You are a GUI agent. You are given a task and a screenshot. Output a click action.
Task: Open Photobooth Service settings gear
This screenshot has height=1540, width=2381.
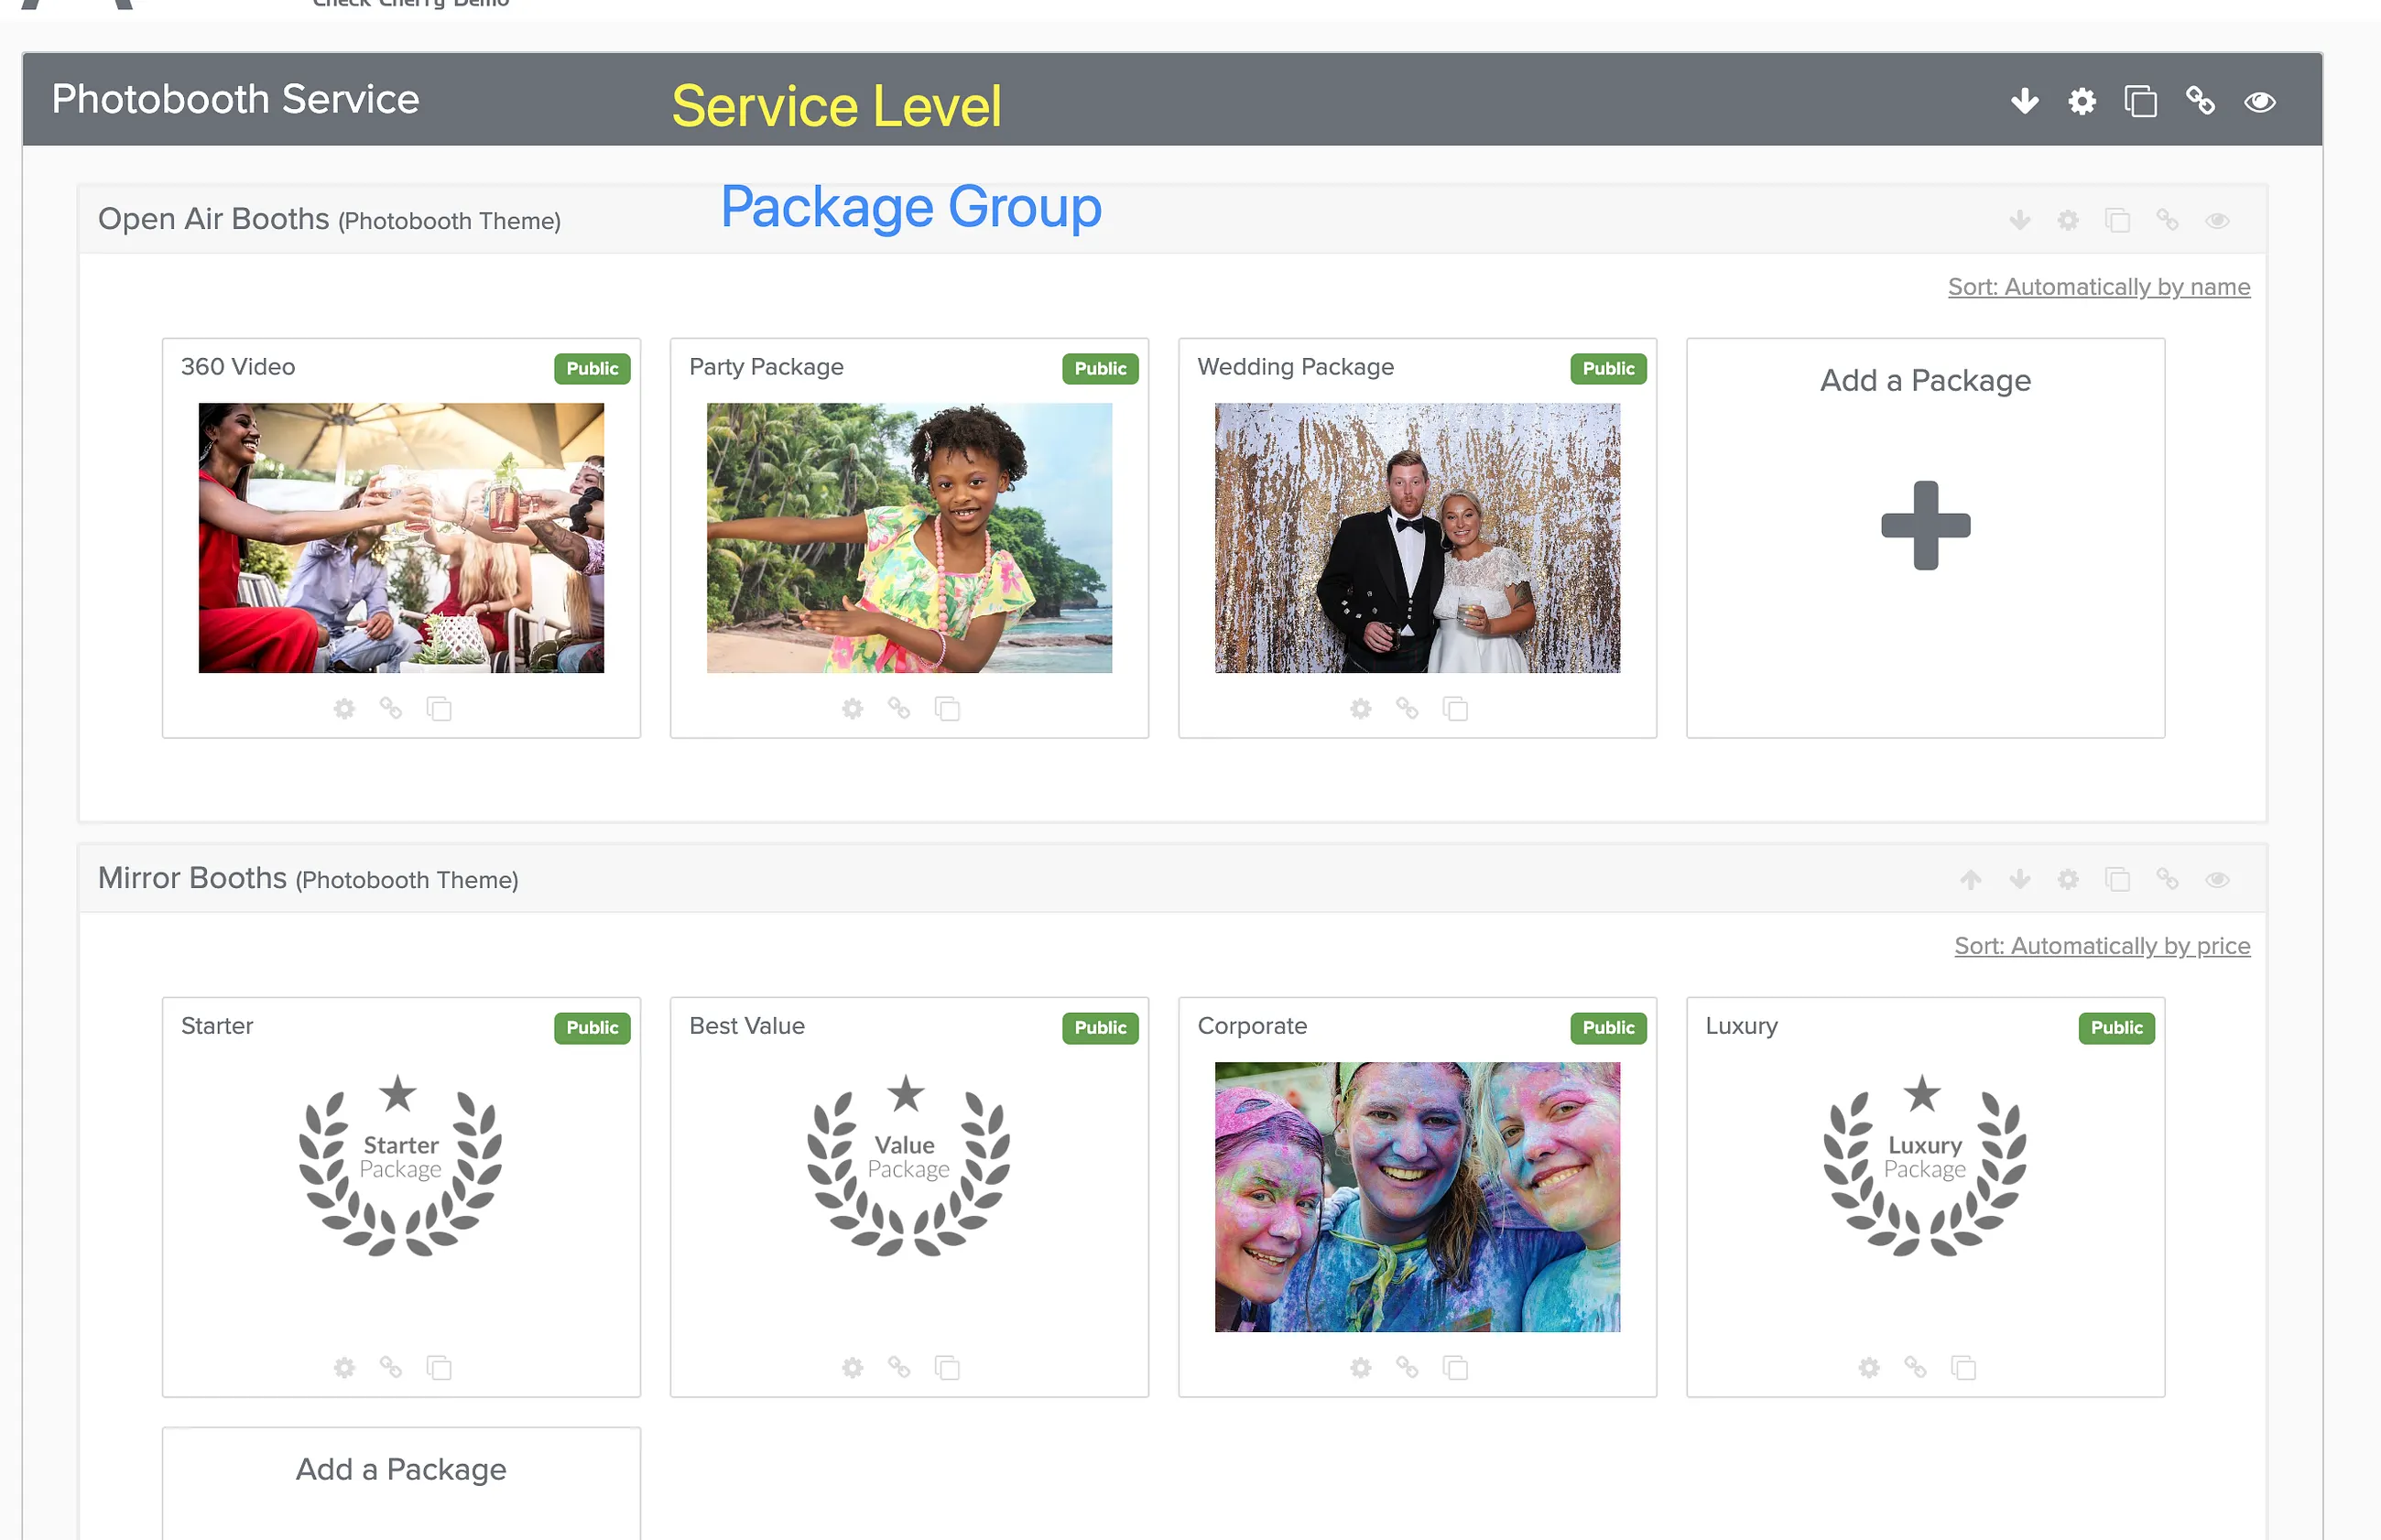pyautogui.click(x=2082, y=101)
